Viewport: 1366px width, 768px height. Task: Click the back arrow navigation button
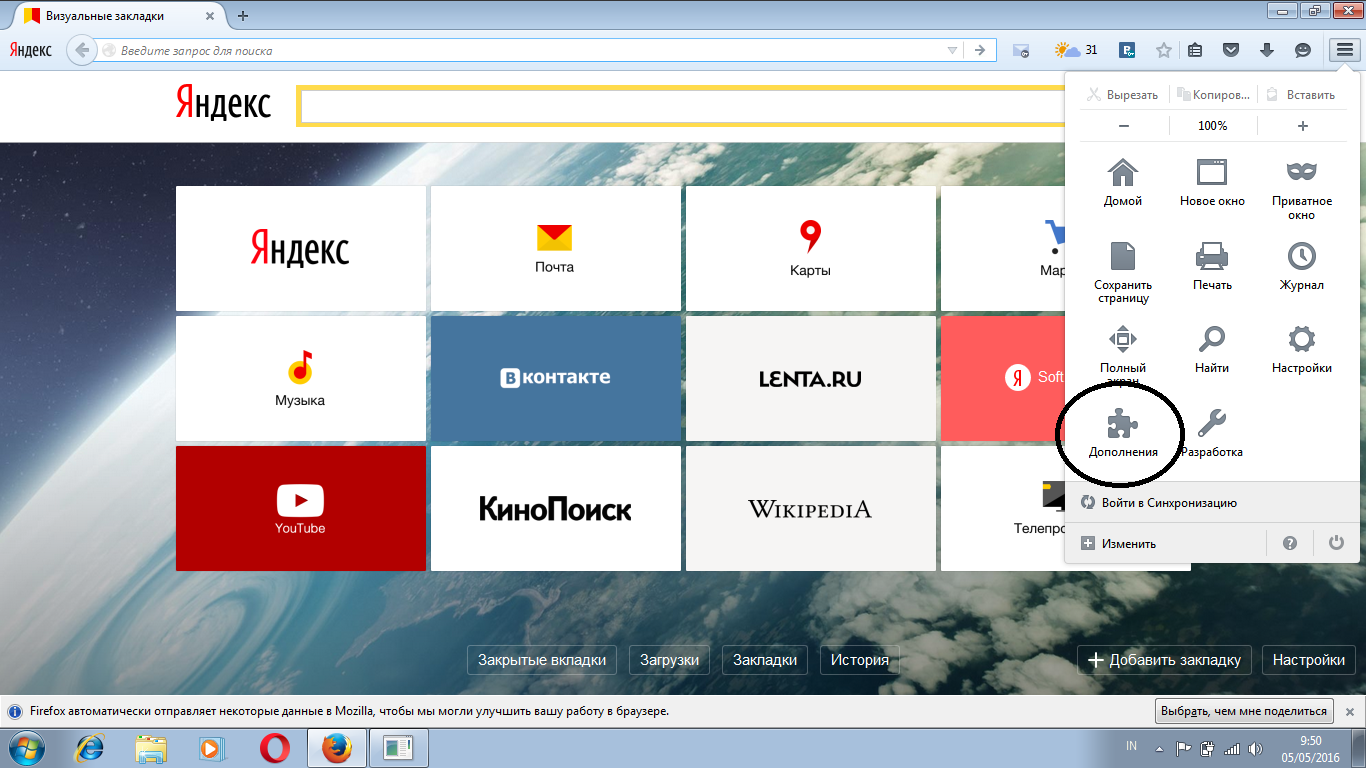point(81,50)
